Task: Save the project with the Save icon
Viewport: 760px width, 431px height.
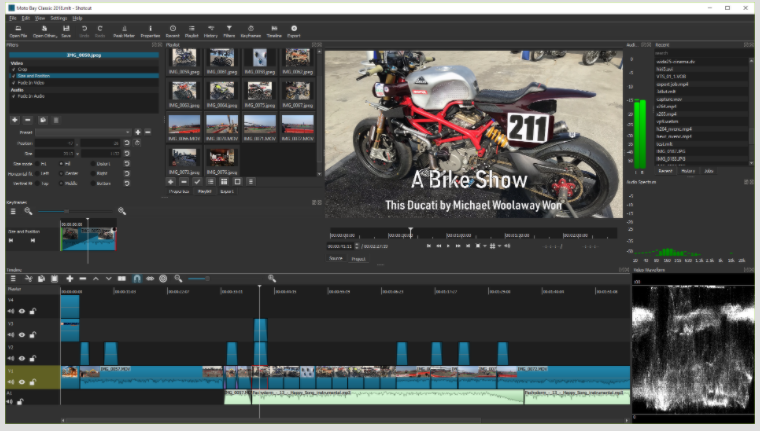Action: click(66, 32)
